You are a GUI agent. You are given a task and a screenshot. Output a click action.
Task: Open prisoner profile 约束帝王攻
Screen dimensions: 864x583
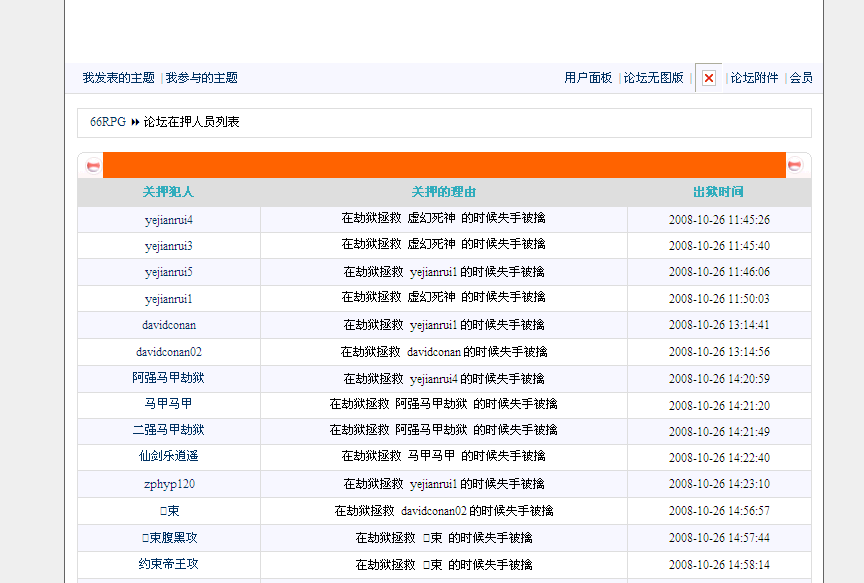(168, 564)
